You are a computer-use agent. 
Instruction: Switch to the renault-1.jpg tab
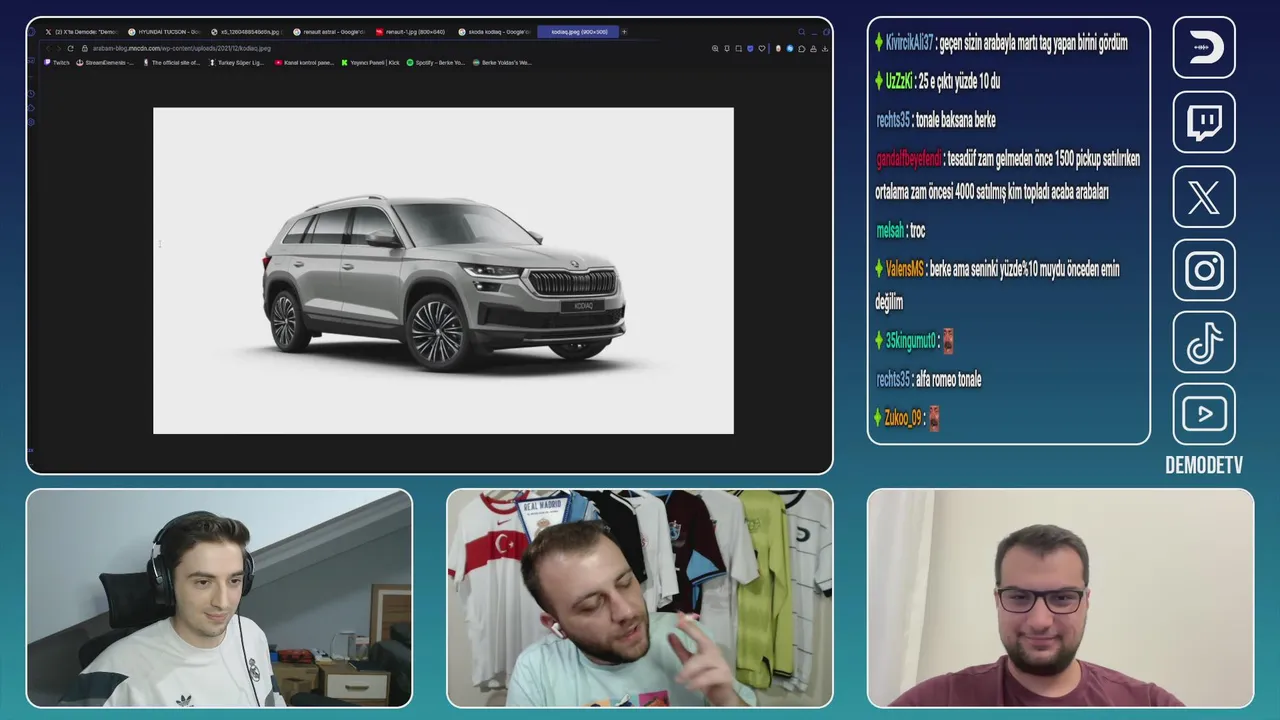point(411,32)
